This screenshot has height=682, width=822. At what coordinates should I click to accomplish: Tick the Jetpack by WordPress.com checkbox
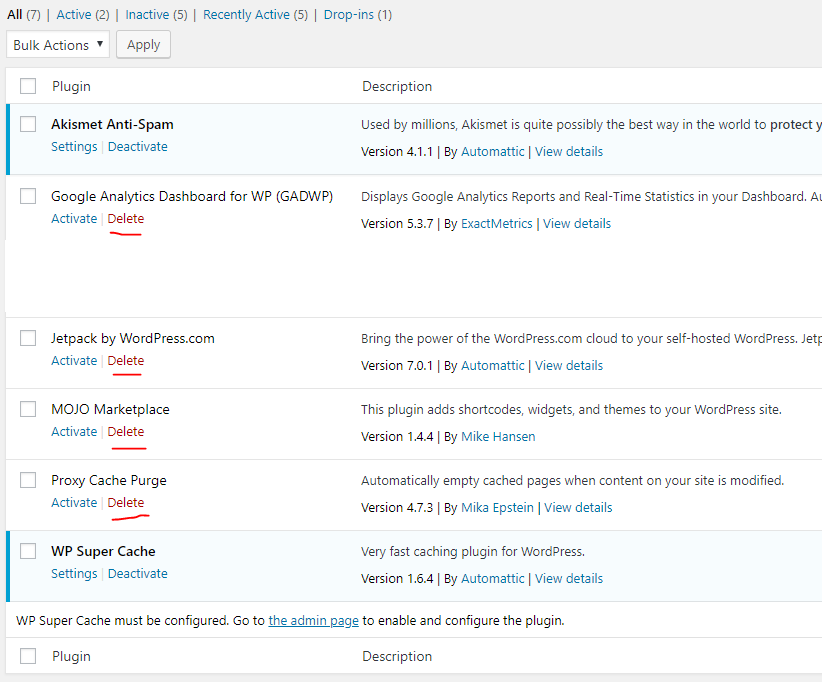[x=28, y=338]
